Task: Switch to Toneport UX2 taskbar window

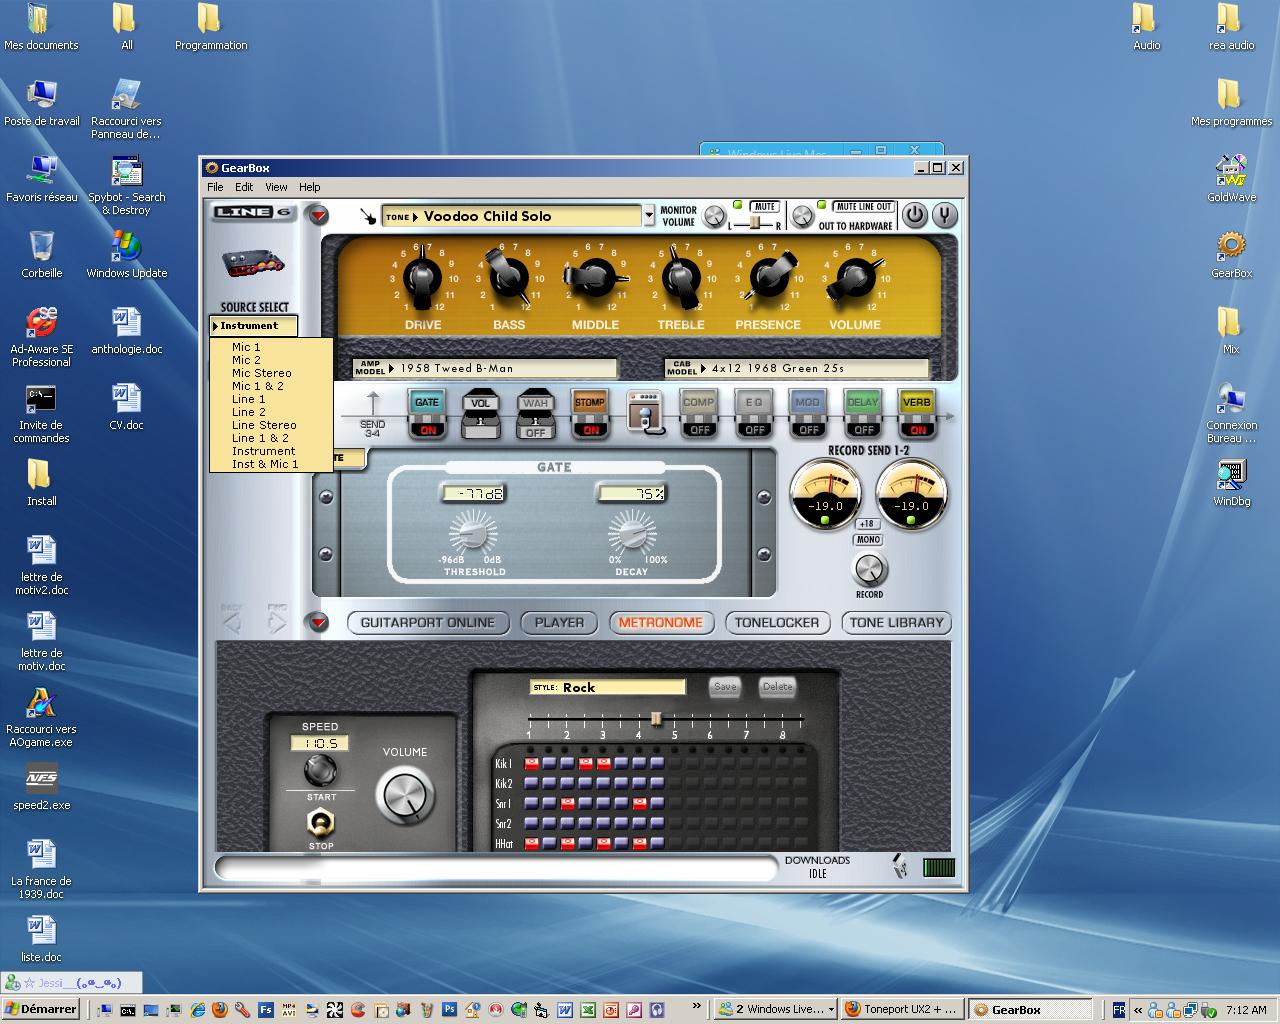Action: click(902, 1009)
